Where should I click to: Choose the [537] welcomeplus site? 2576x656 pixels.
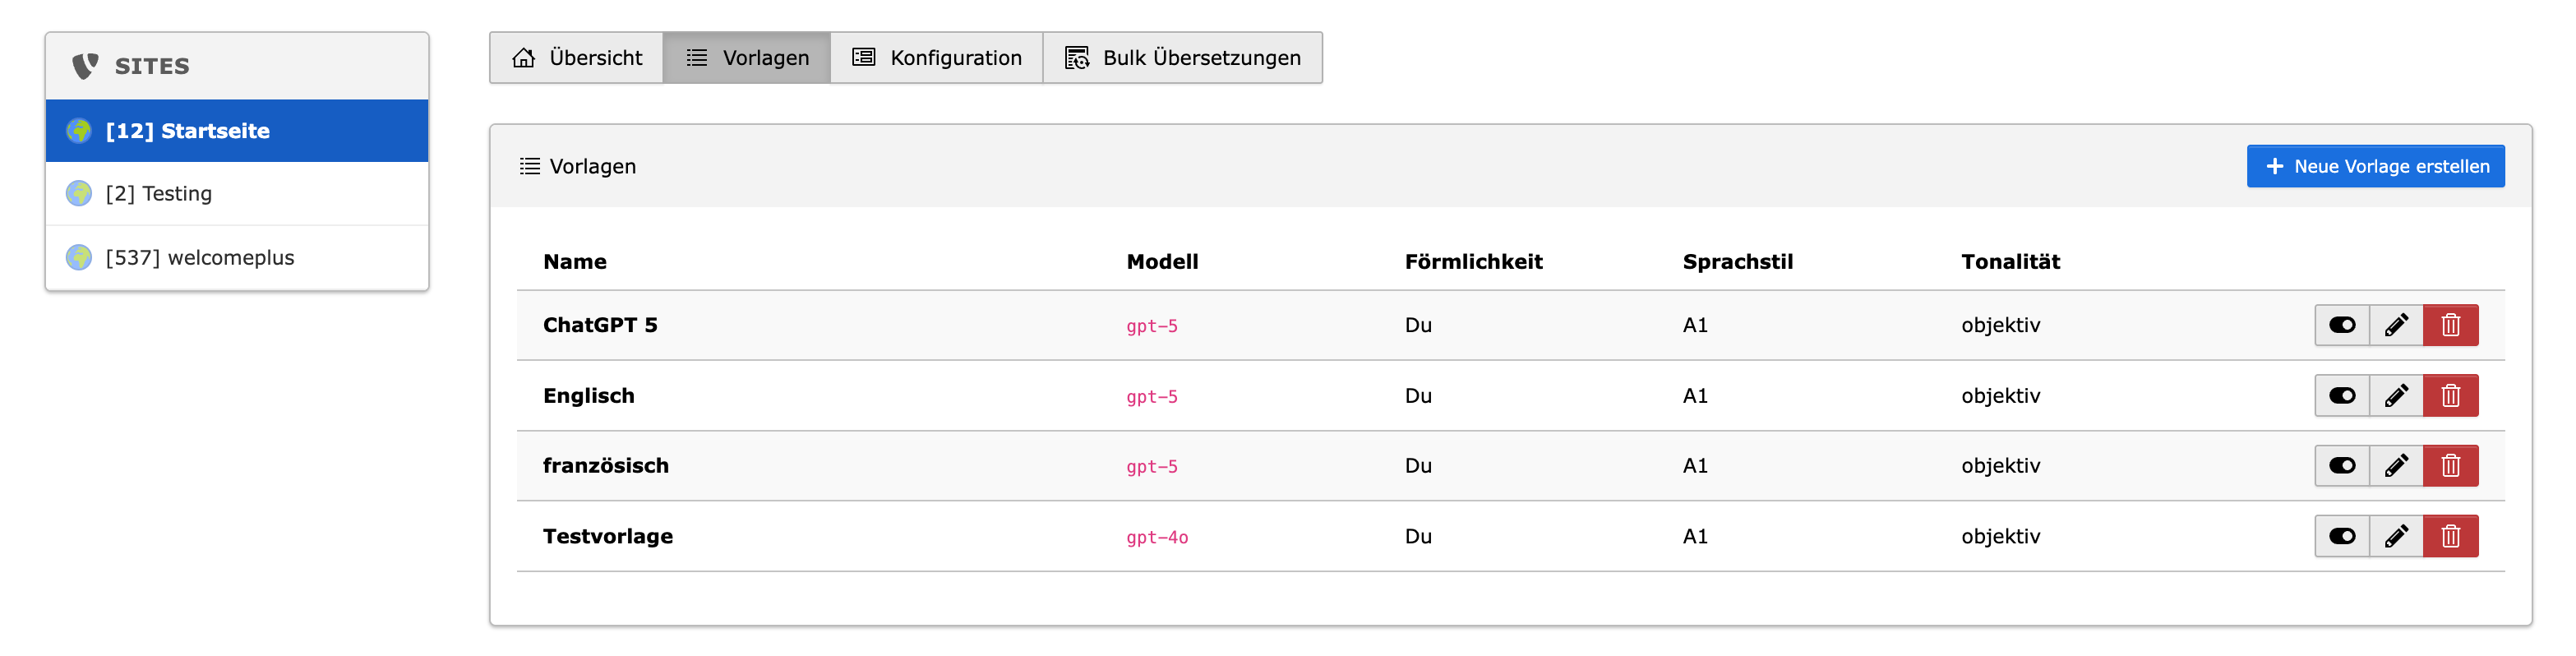point(200,258)
